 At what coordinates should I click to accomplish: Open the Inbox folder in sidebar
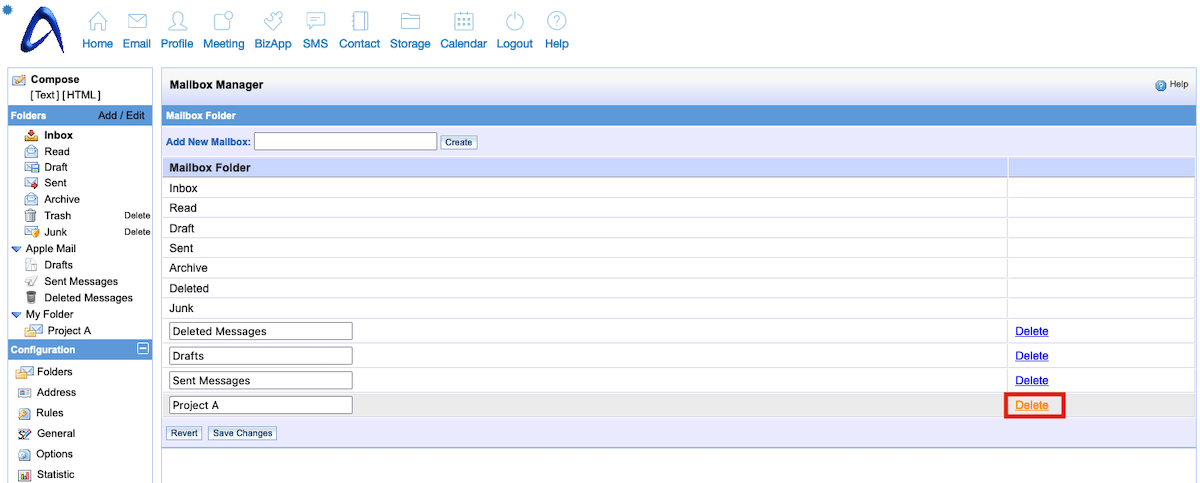(x=58, y=135)
